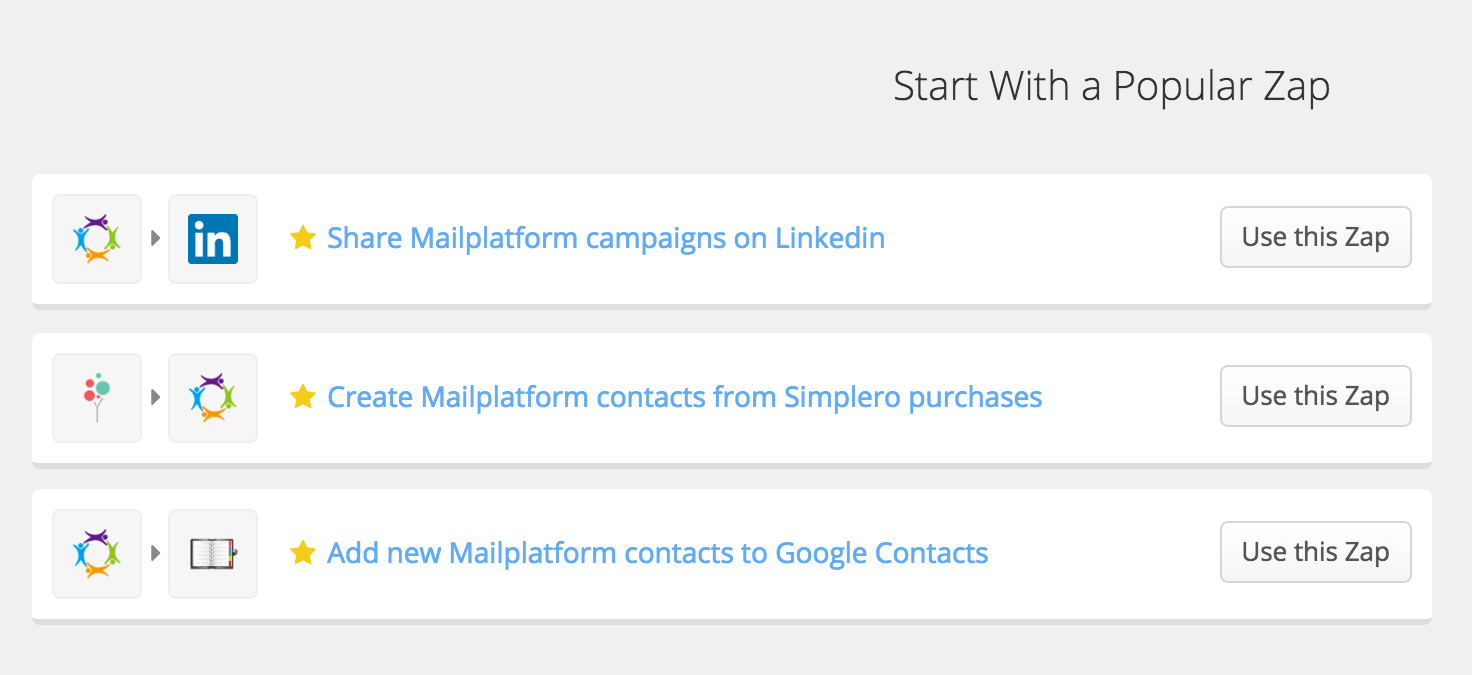Viewport: 1472px width, 675px height.
Task: Use this Zap for Google Contacts
Action: point(1316,552)
